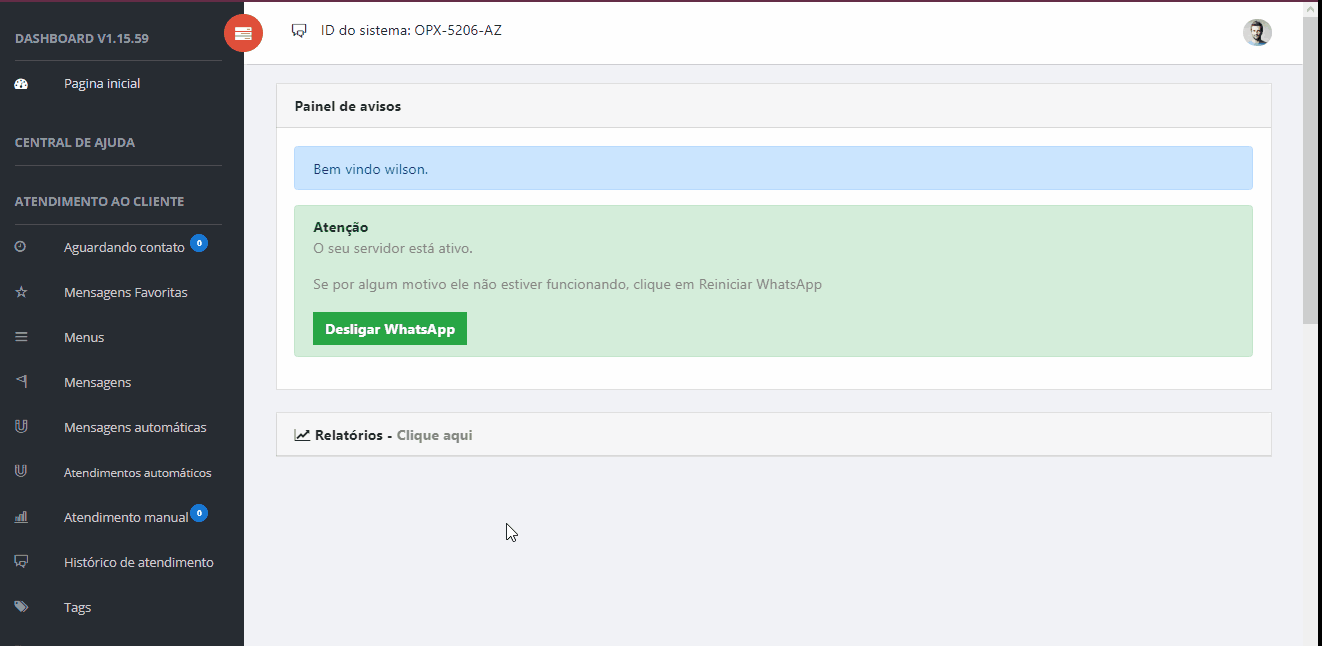The height and width of the screenshot is (646, 1322).
Task: Click the Painel de avisos header
Action: click(348, 106)
